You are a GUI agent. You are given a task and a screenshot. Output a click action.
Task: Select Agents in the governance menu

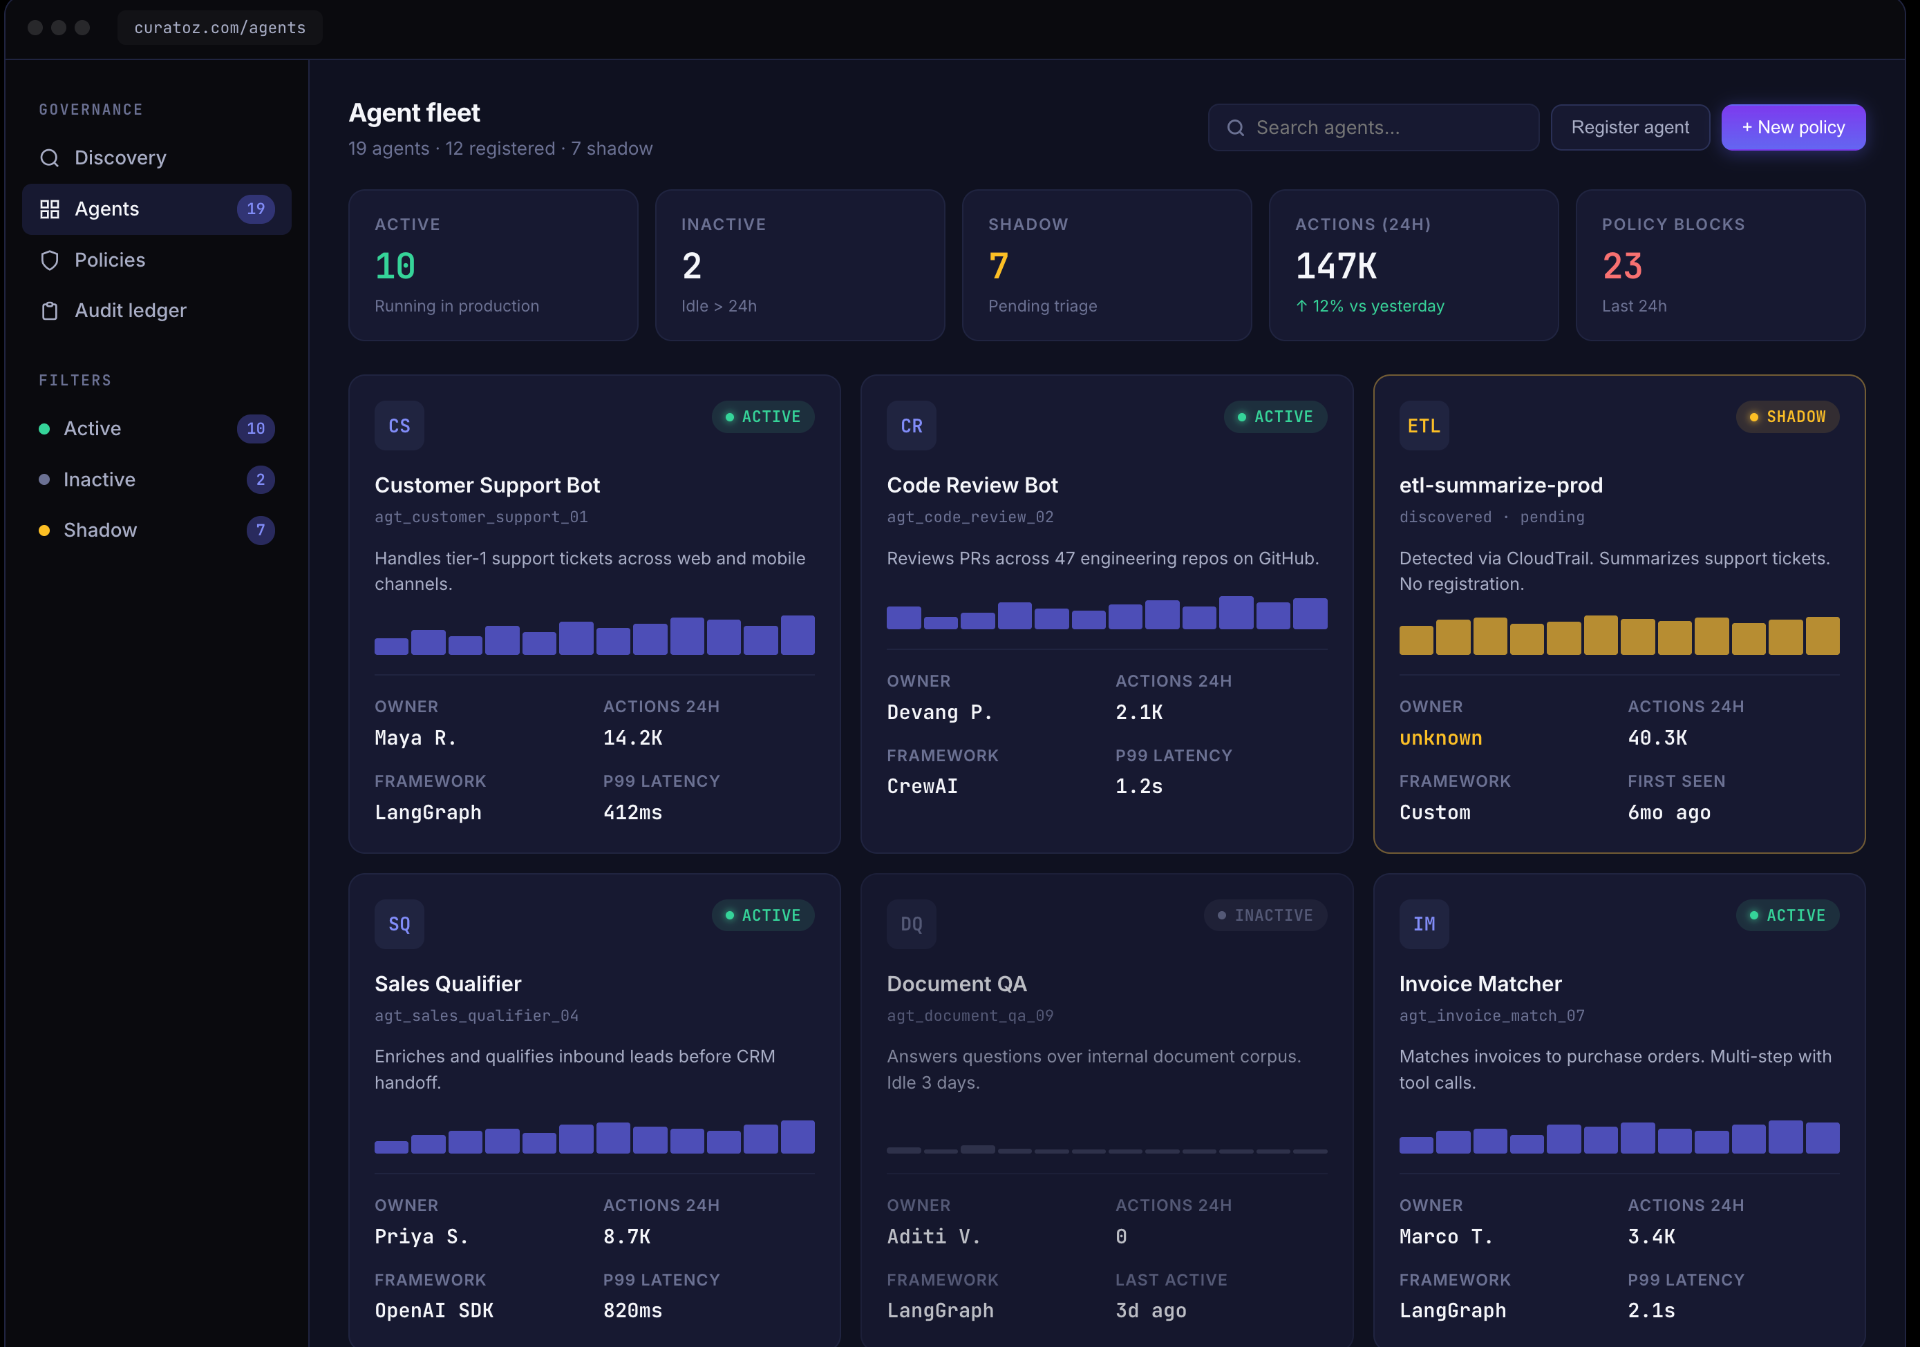click(157, 209)
